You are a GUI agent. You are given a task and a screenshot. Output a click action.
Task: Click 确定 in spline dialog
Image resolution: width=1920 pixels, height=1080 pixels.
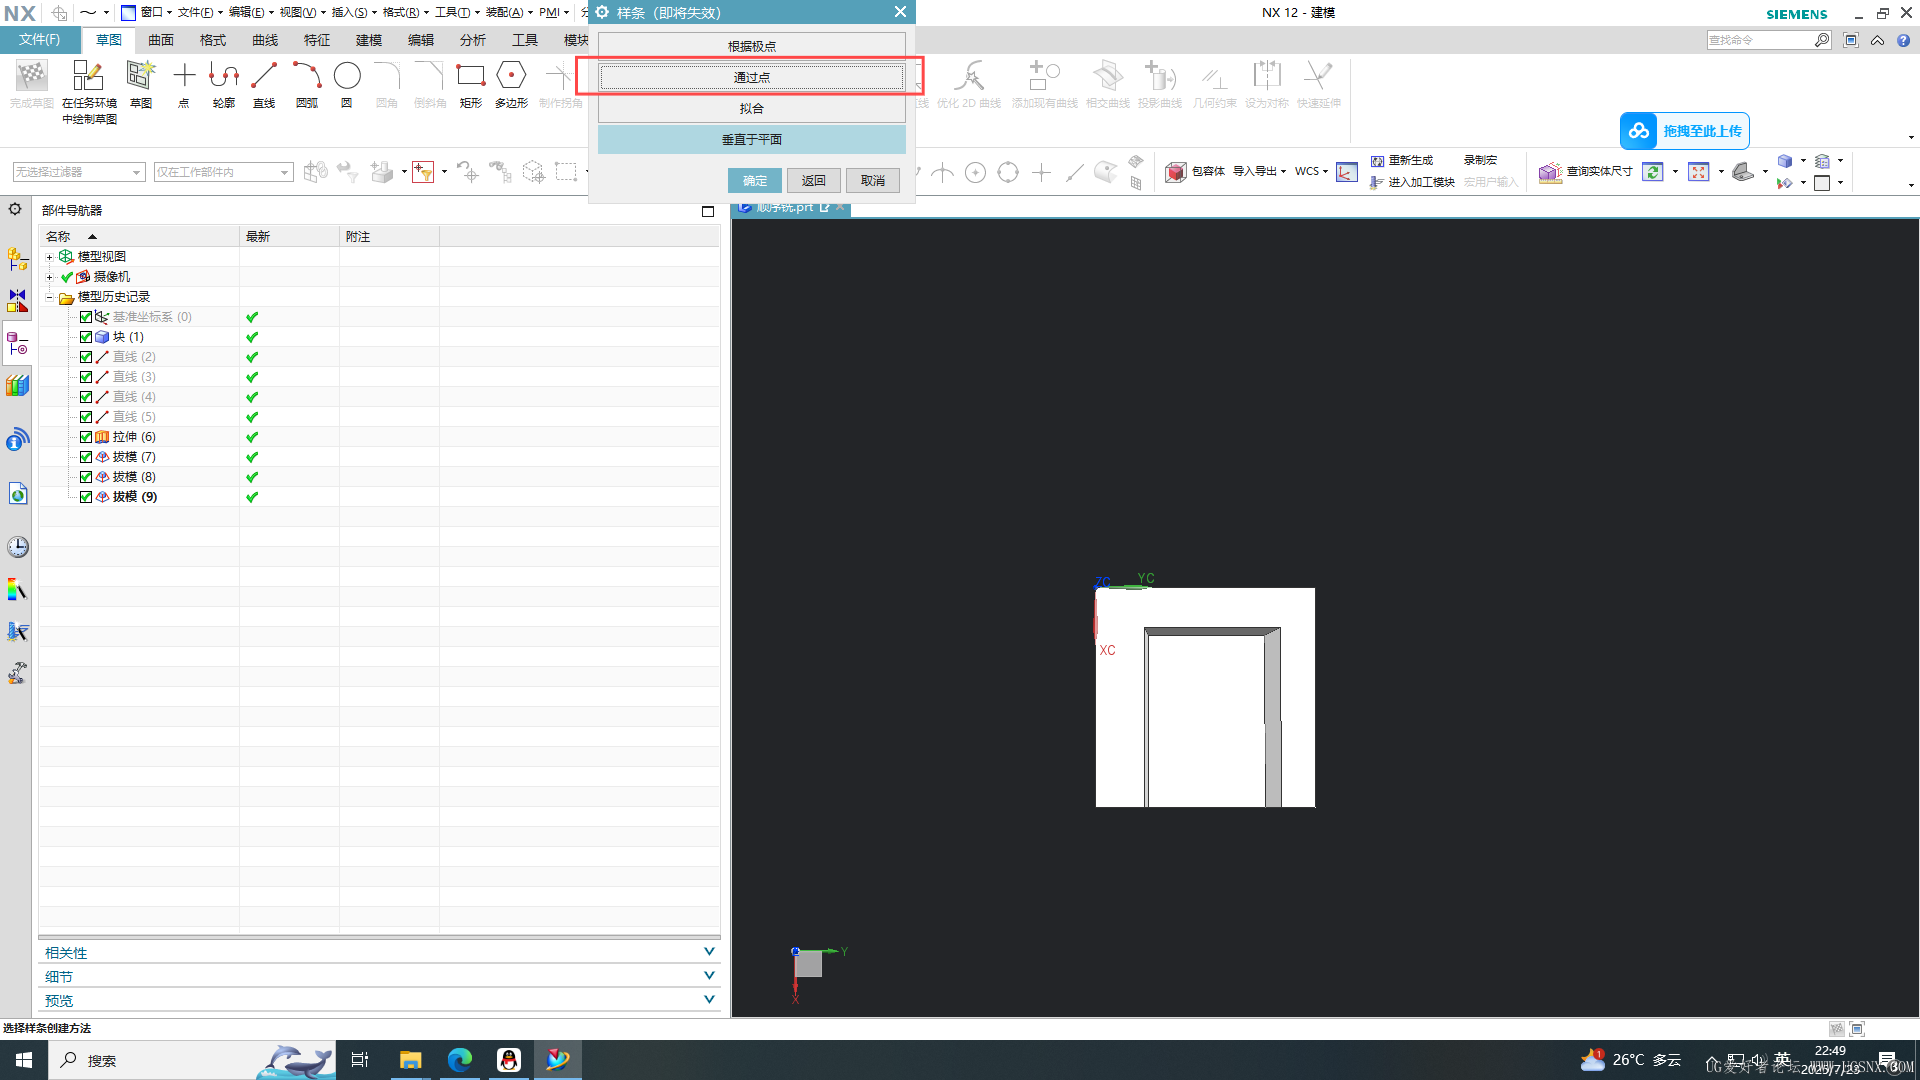(x=755, y=180)
